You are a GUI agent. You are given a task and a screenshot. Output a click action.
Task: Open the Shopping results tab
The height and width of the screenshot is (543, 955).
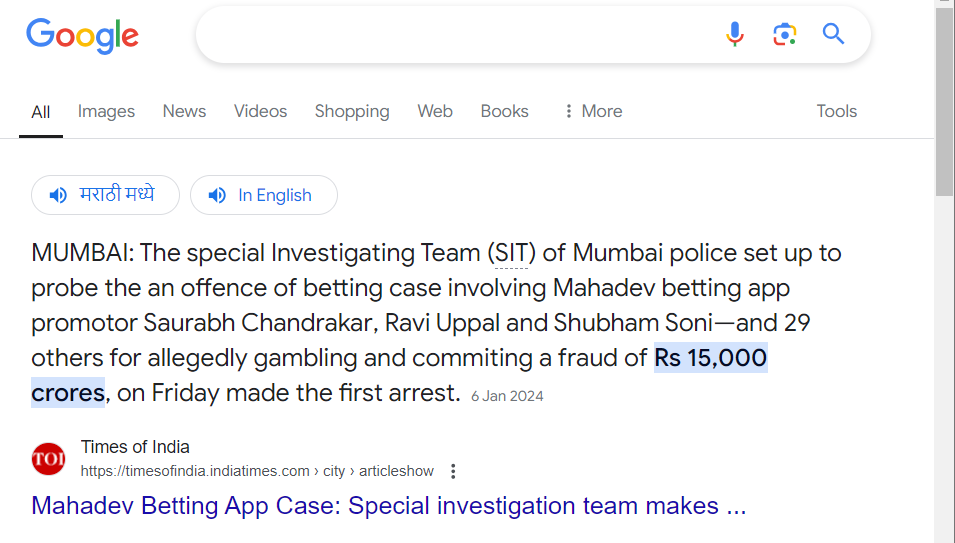tap(352, 111)
